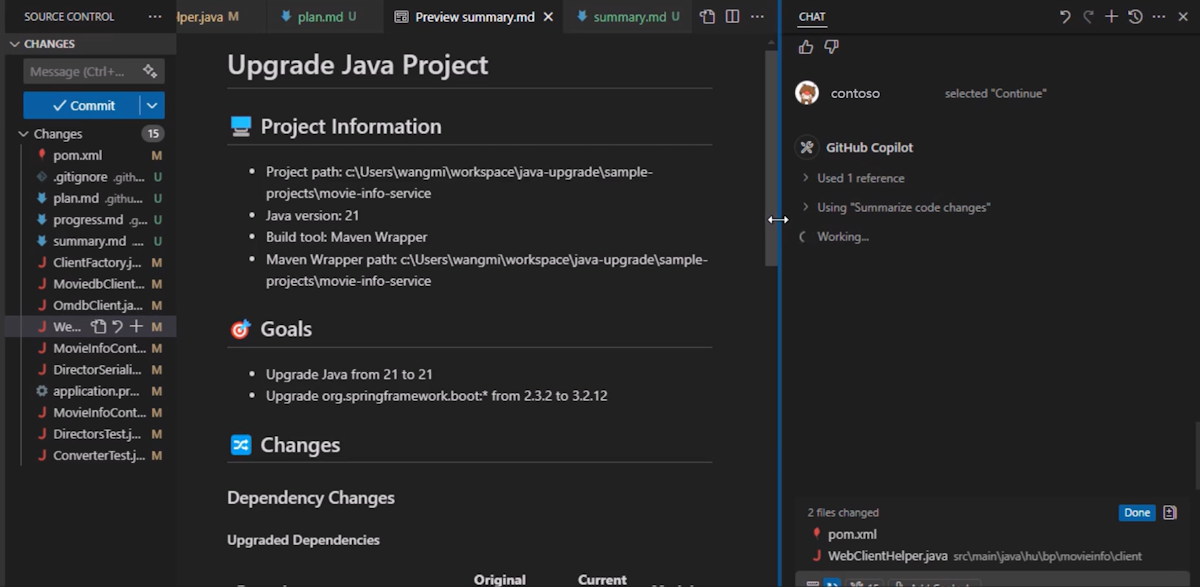The height and width of the screenshot is (587, 1200).
Task: Click the Done button in chat
Action: coord(1137,513)
